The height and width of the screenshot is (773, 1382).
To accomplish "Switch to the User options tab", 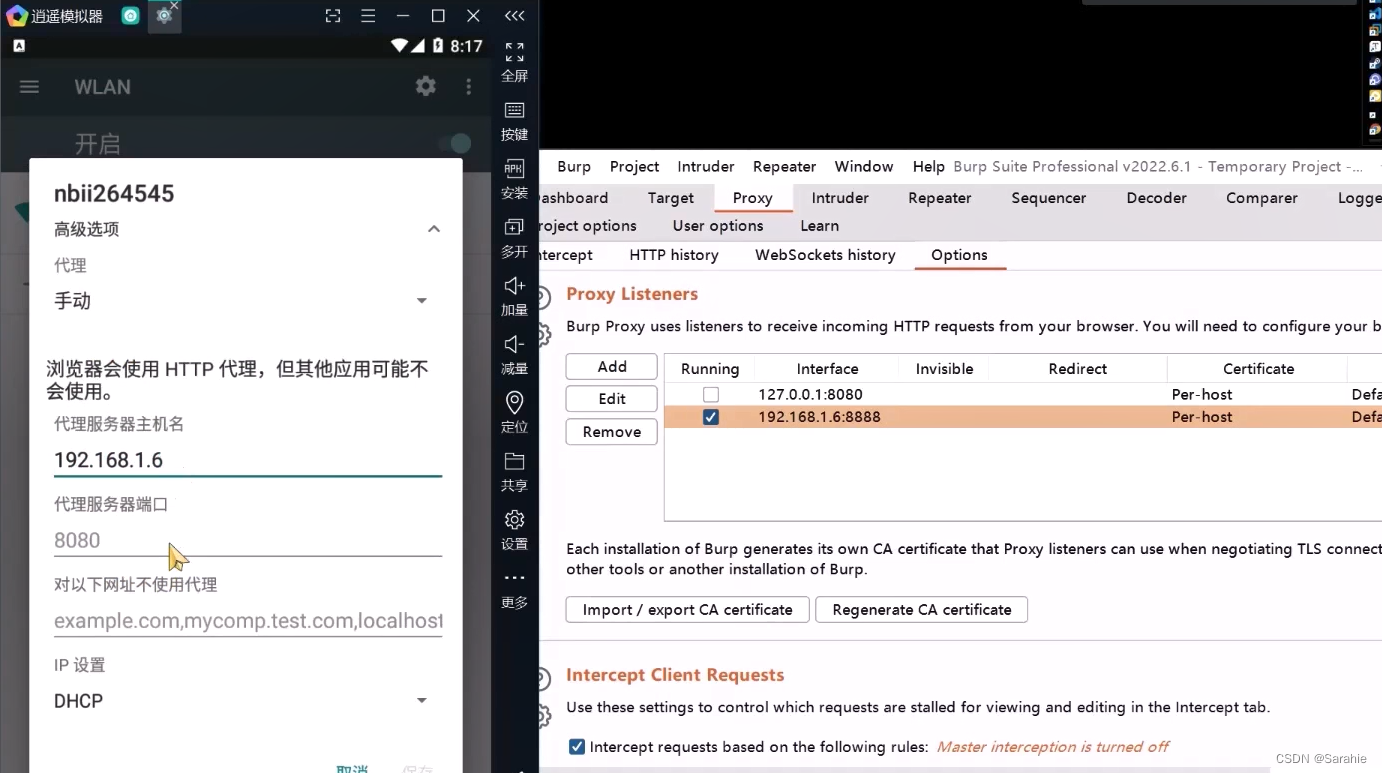I will click(718, 226).
